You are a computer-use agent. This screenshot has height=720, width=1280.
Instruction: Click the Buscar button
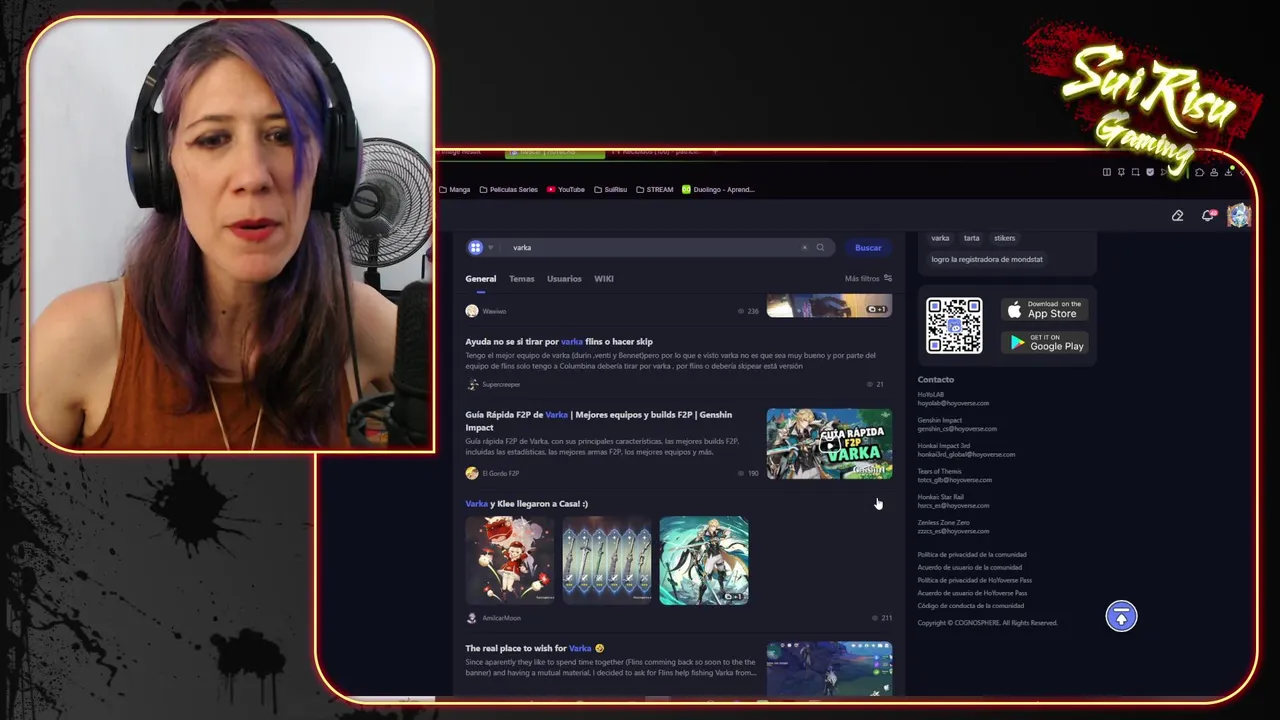[x=868, y=248]
